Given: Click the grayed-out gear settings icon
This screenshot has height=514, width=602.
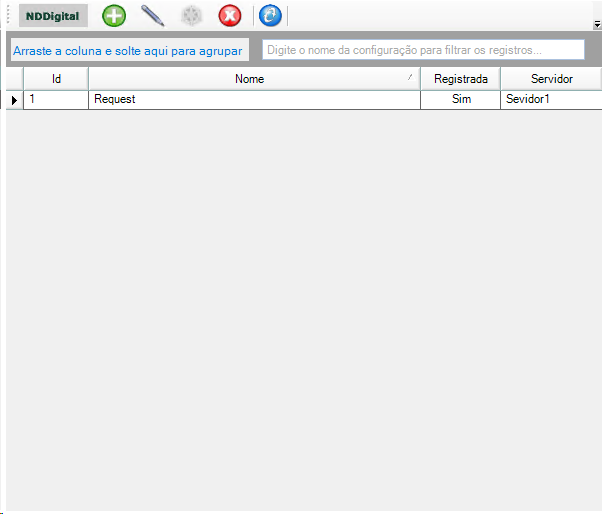Looking at the screenshot, I should tap(191, 16).
